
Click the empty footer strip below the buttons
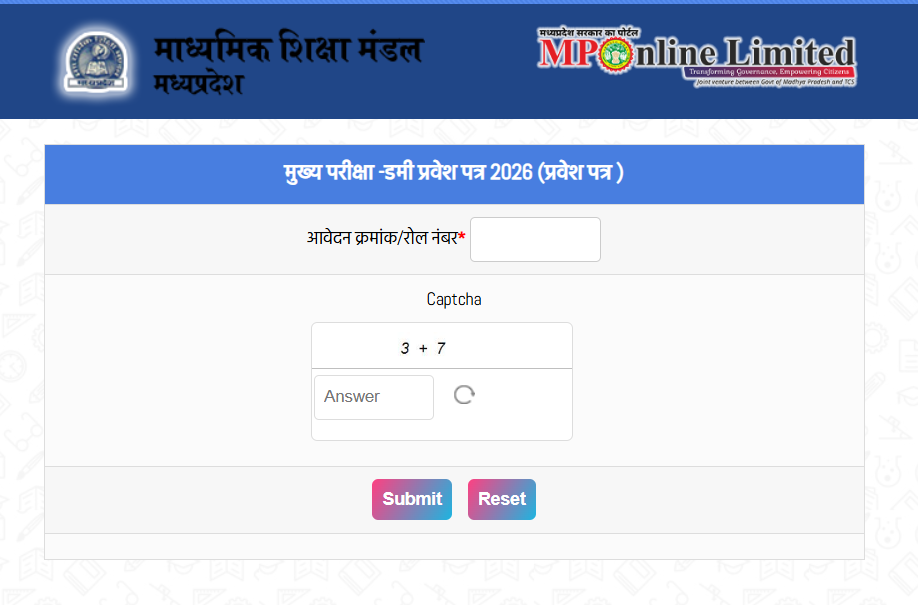(x=454, y=546)
